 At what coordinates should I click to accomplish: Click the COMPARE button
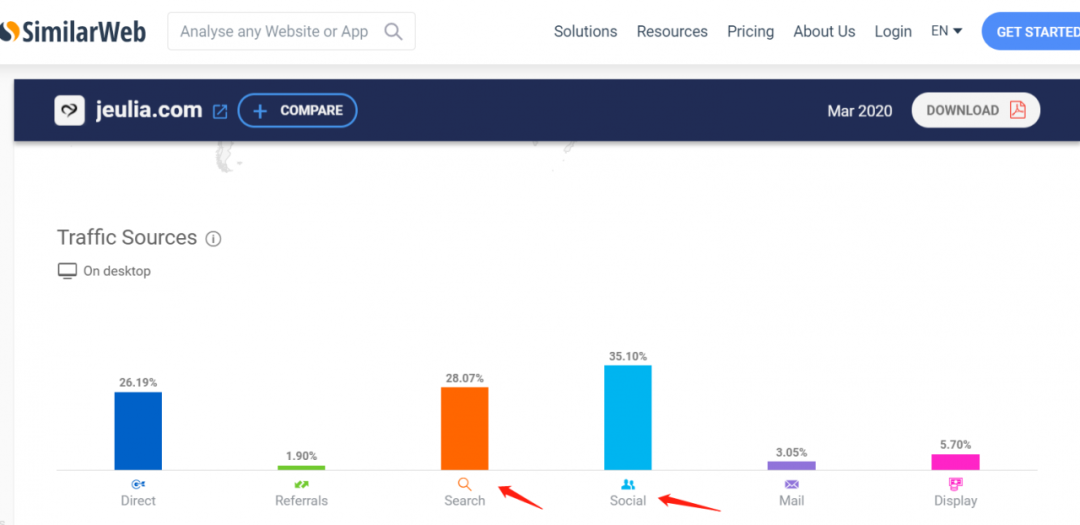(x=297, y=111)
